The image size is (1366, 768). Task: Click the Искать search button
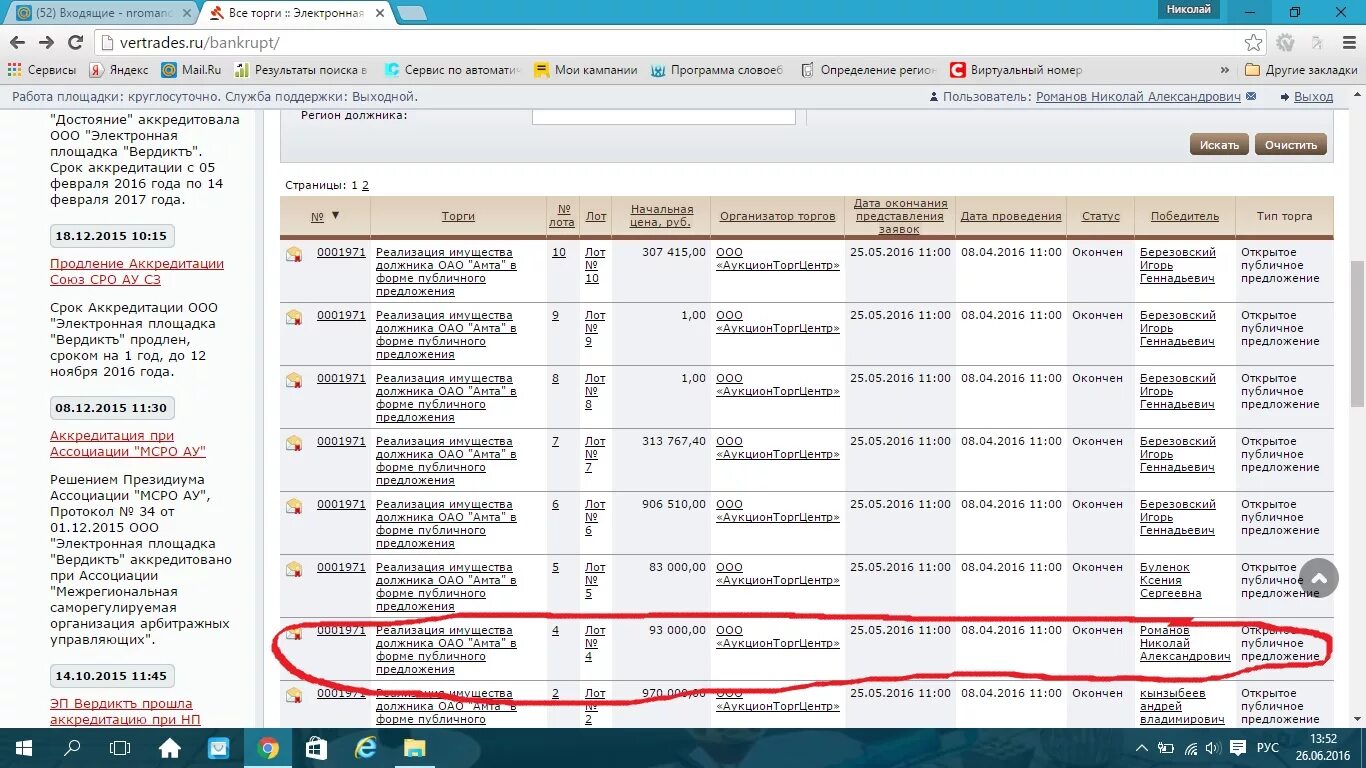pyautogui.click(x=1219, y=144)
